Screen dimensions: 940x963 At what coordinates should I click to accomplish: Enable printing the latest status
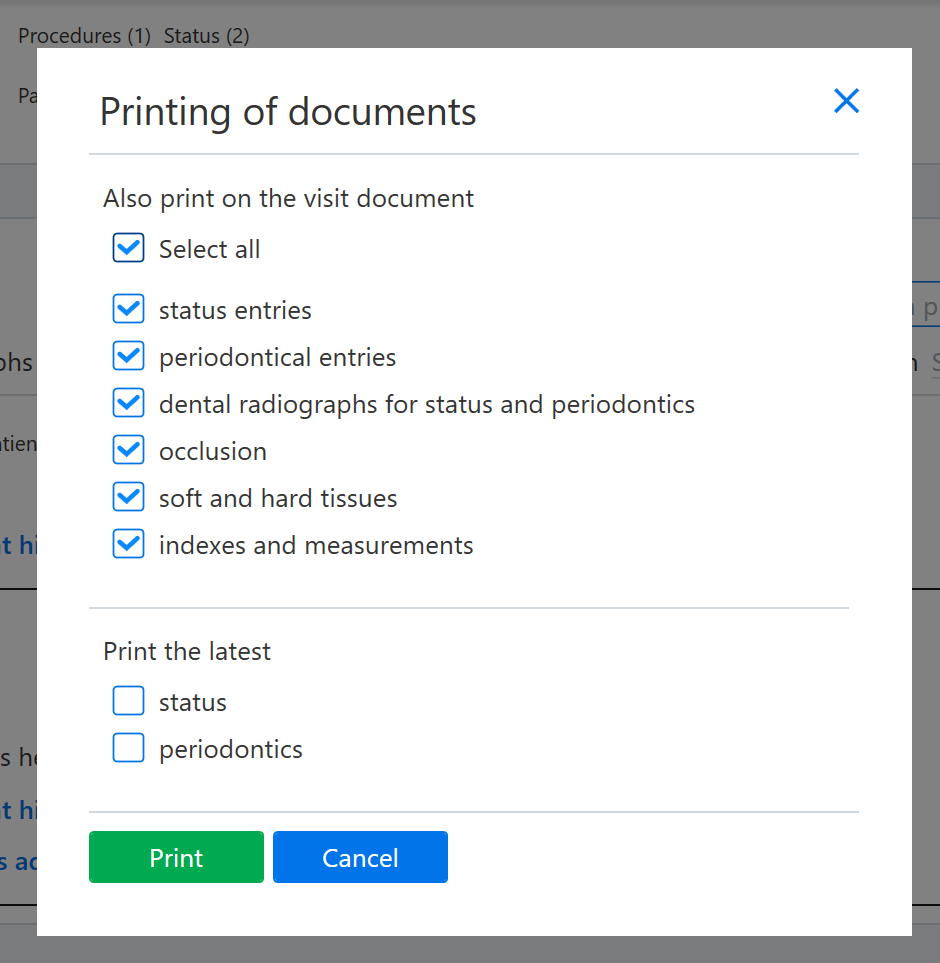coord(128,701)
